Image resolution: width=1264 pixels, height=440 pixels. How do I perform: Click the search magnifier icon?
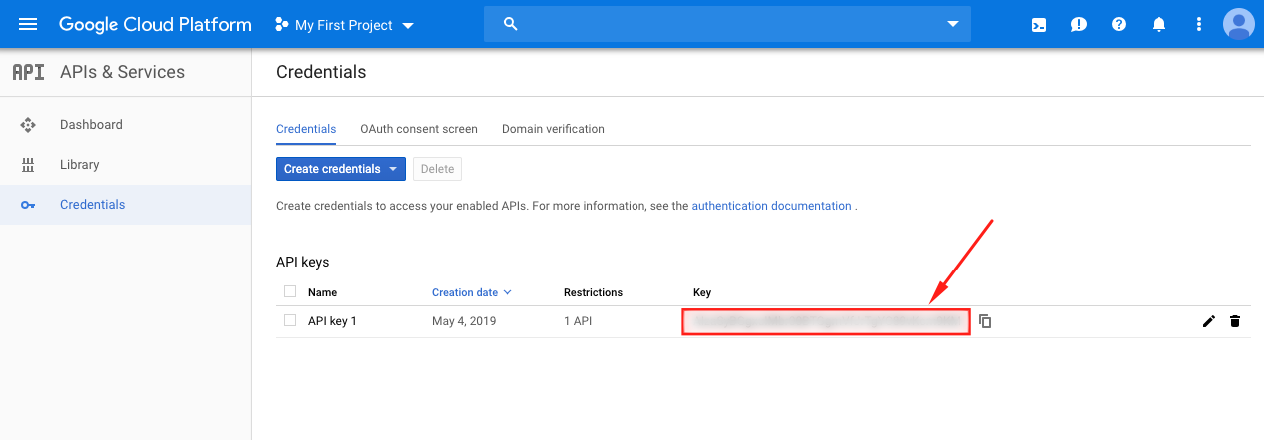[x=511, y=24]
